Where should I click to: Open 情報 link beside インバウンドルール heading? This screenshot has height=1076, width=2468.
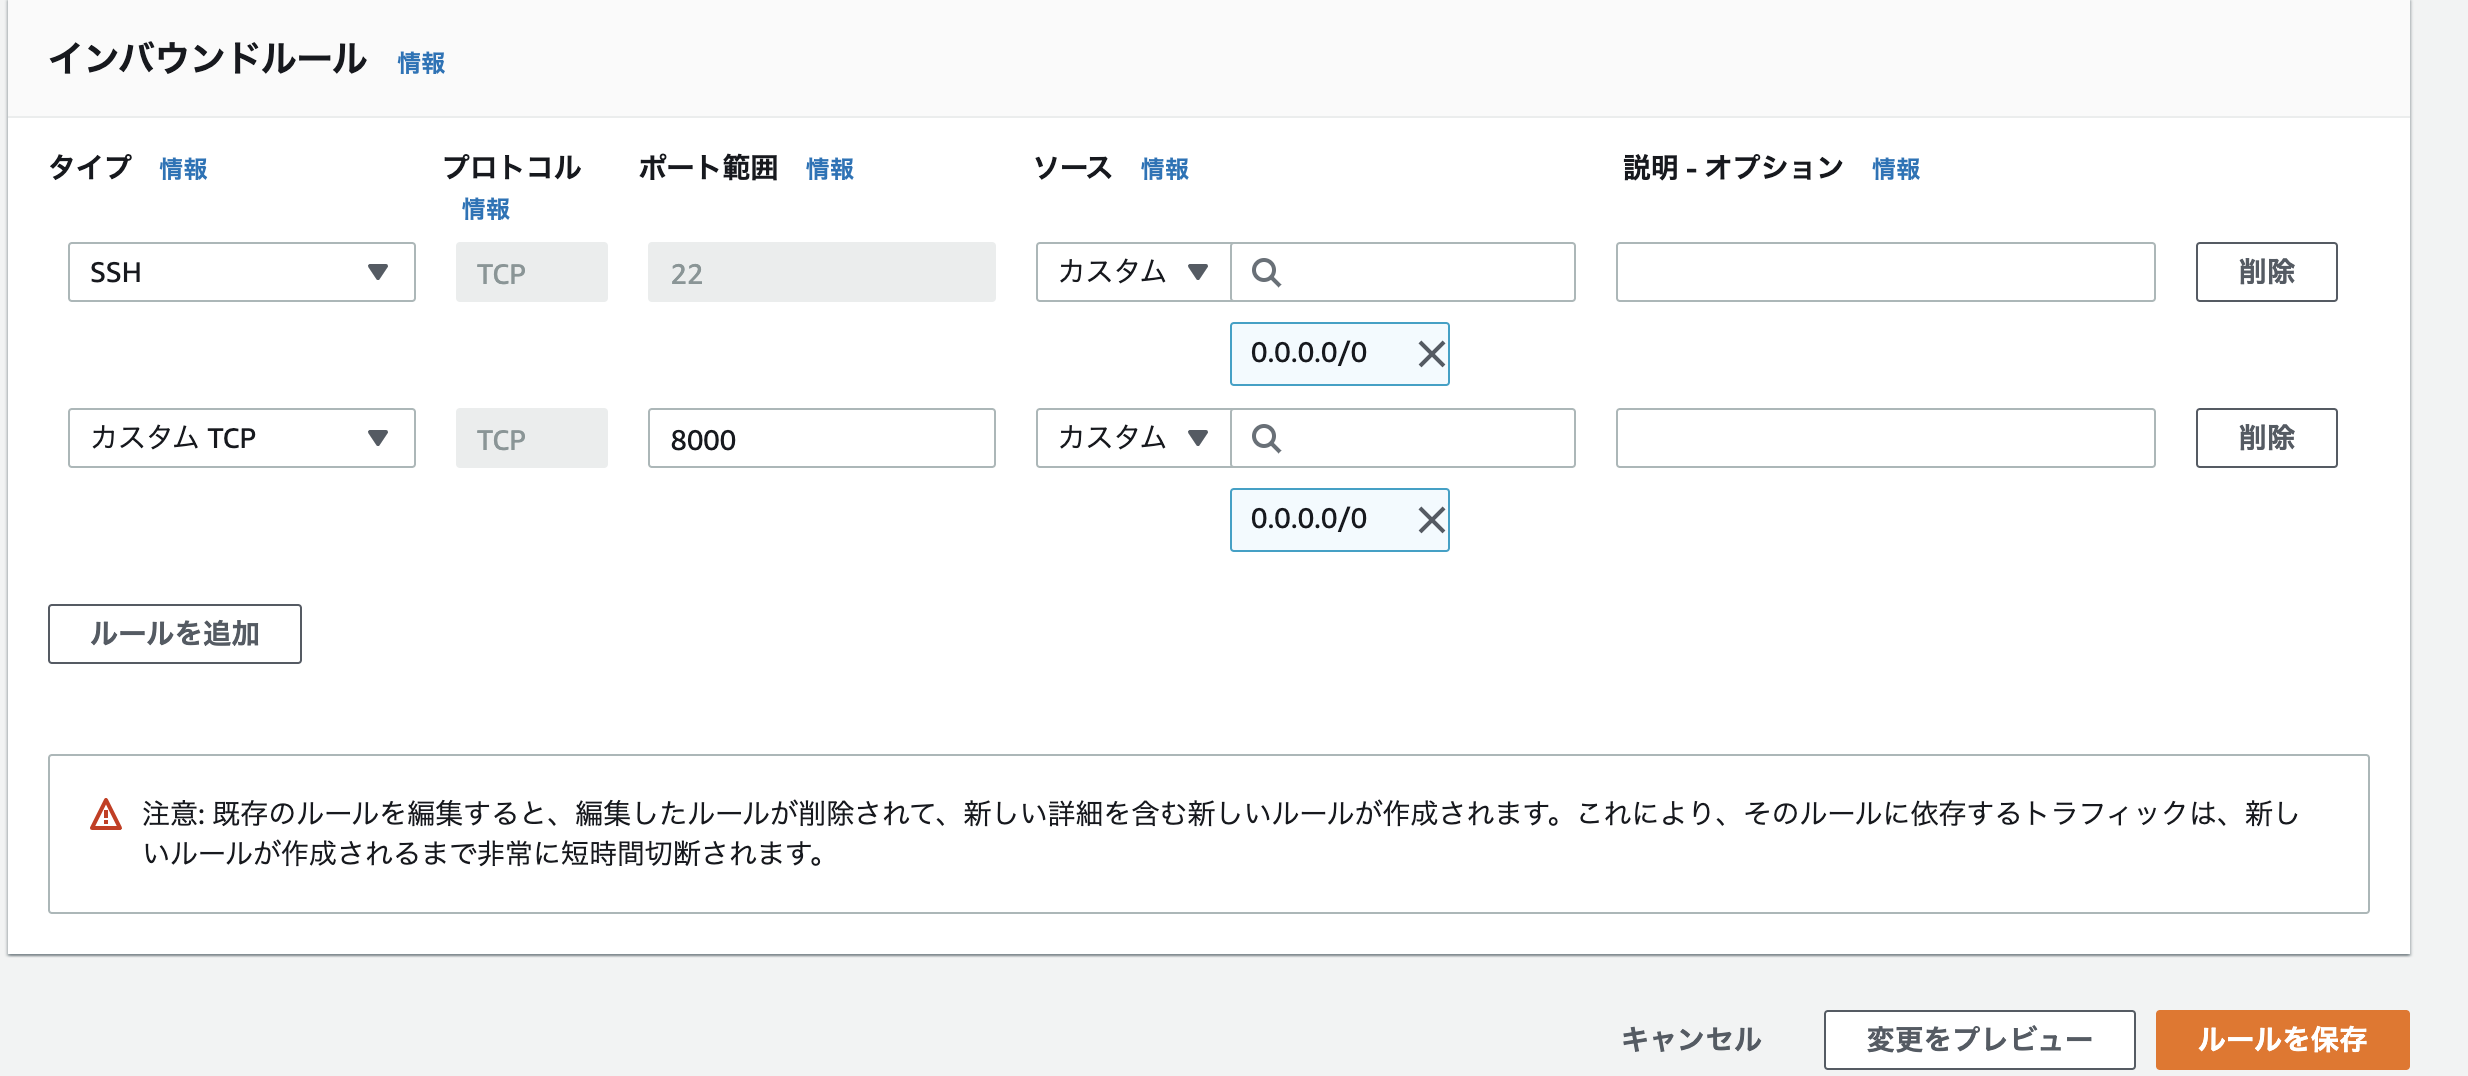click(x=421, y=63)
